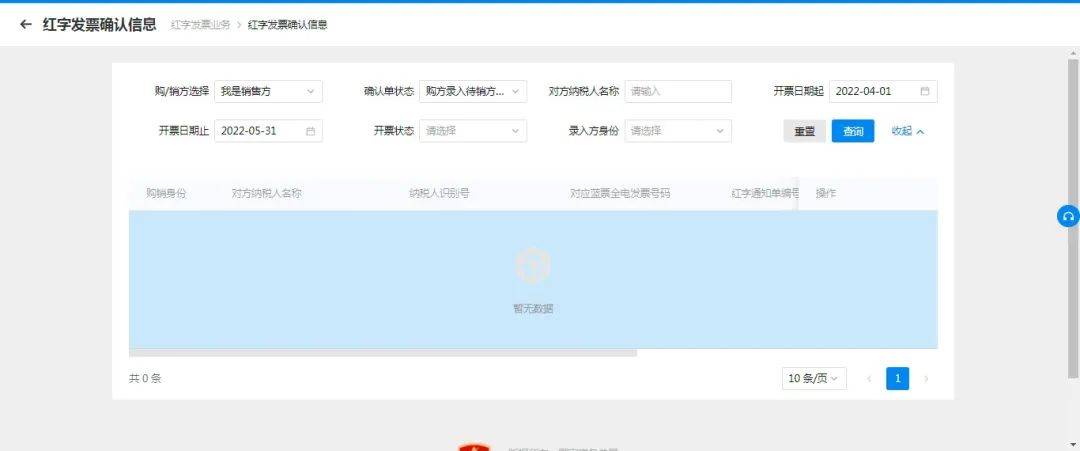Click the page vertical scrollbar
The width and height of the screenshot is (1080, 451).
(x=1073, y=218)
